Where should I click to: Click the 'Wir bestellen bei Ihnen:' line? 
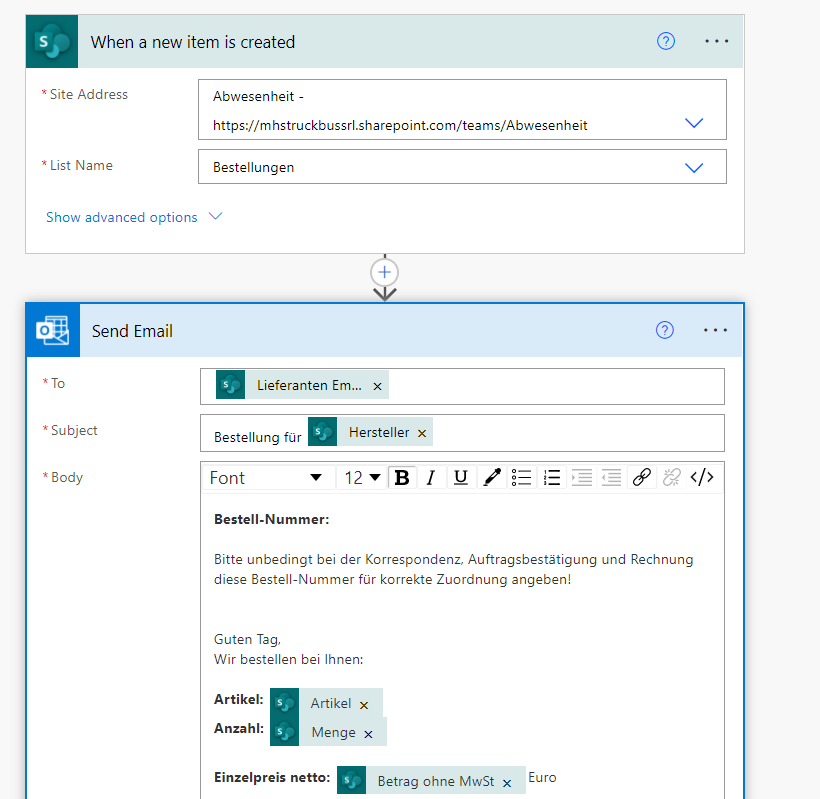[288, 659]
